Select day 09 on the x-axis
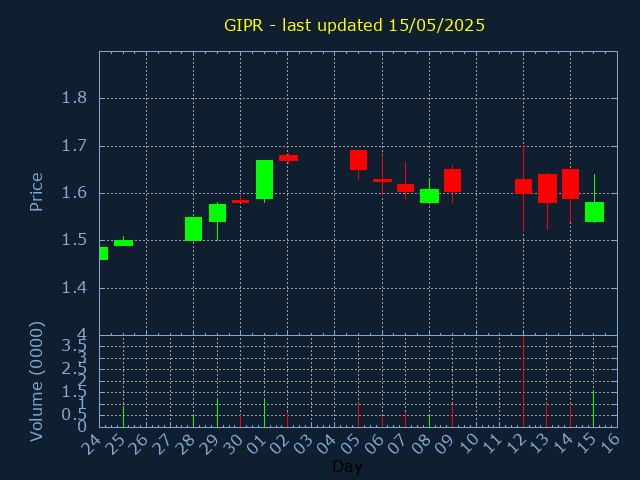Viewport: 640px width, 480px height. 445,444
